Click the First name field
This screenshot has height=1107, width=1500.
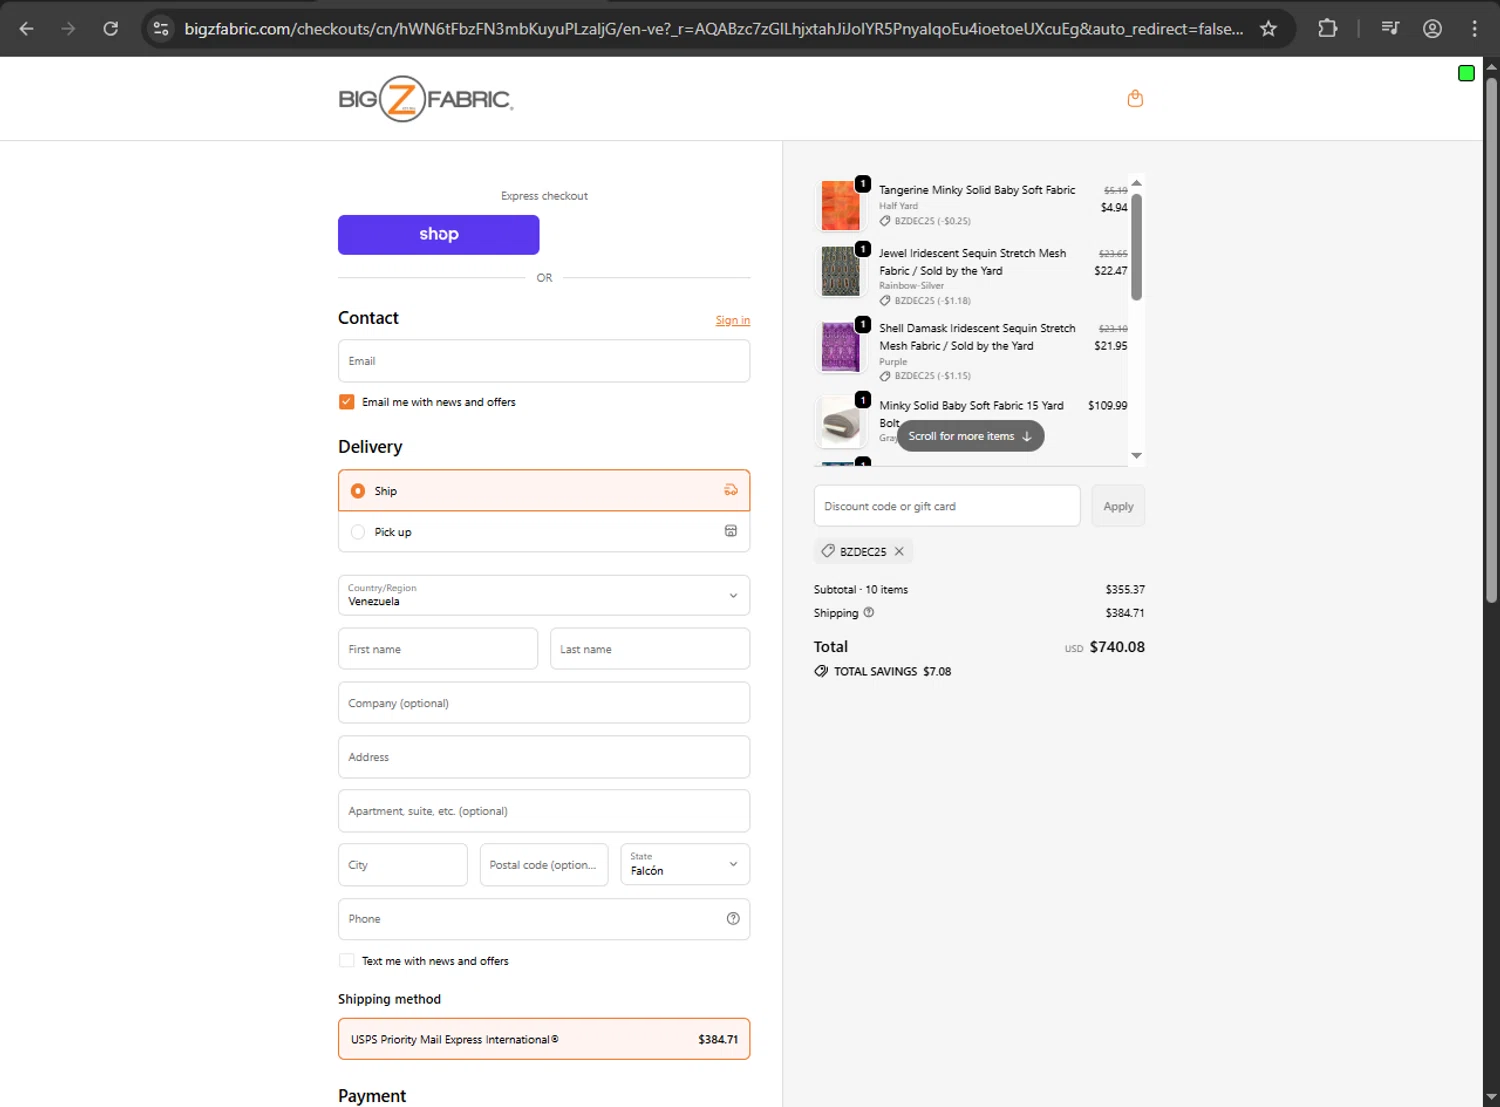(x=438, y=649)
